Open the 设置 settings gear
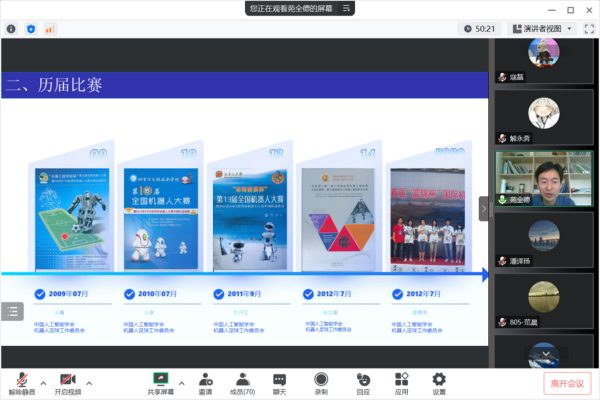This screenshot has height=400, width=600. click(439, 380)
